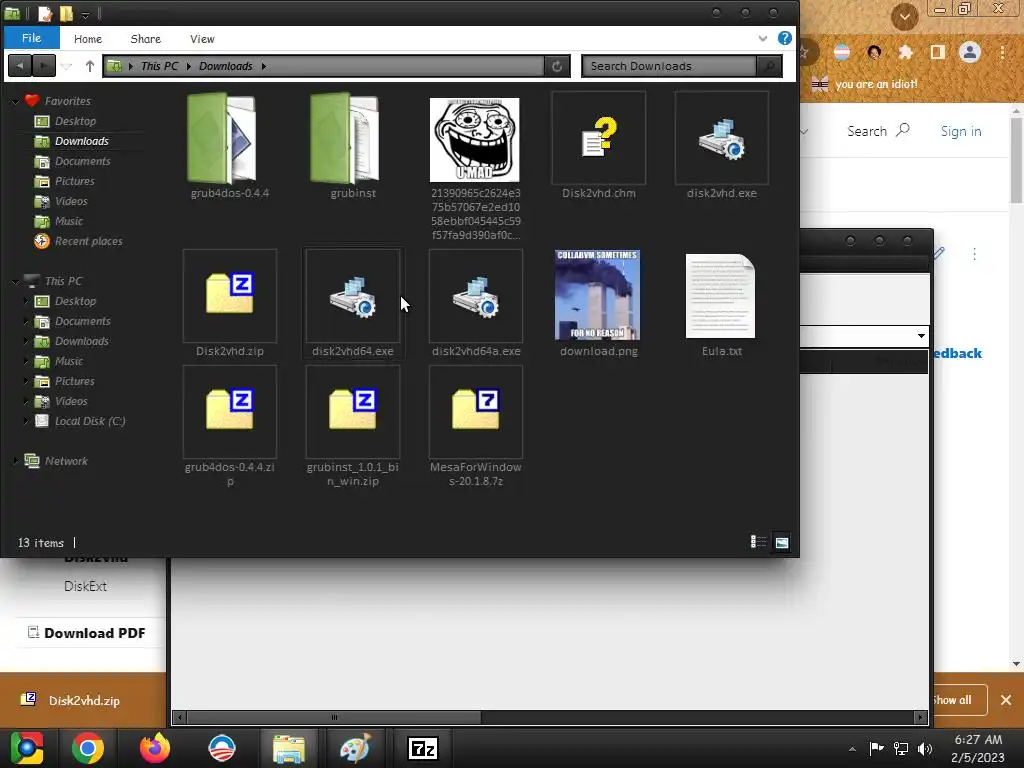The height and width of the screenshot is (768, 1024).
Task: Switch to the View ribbon tab
Action: click(202, 39)
